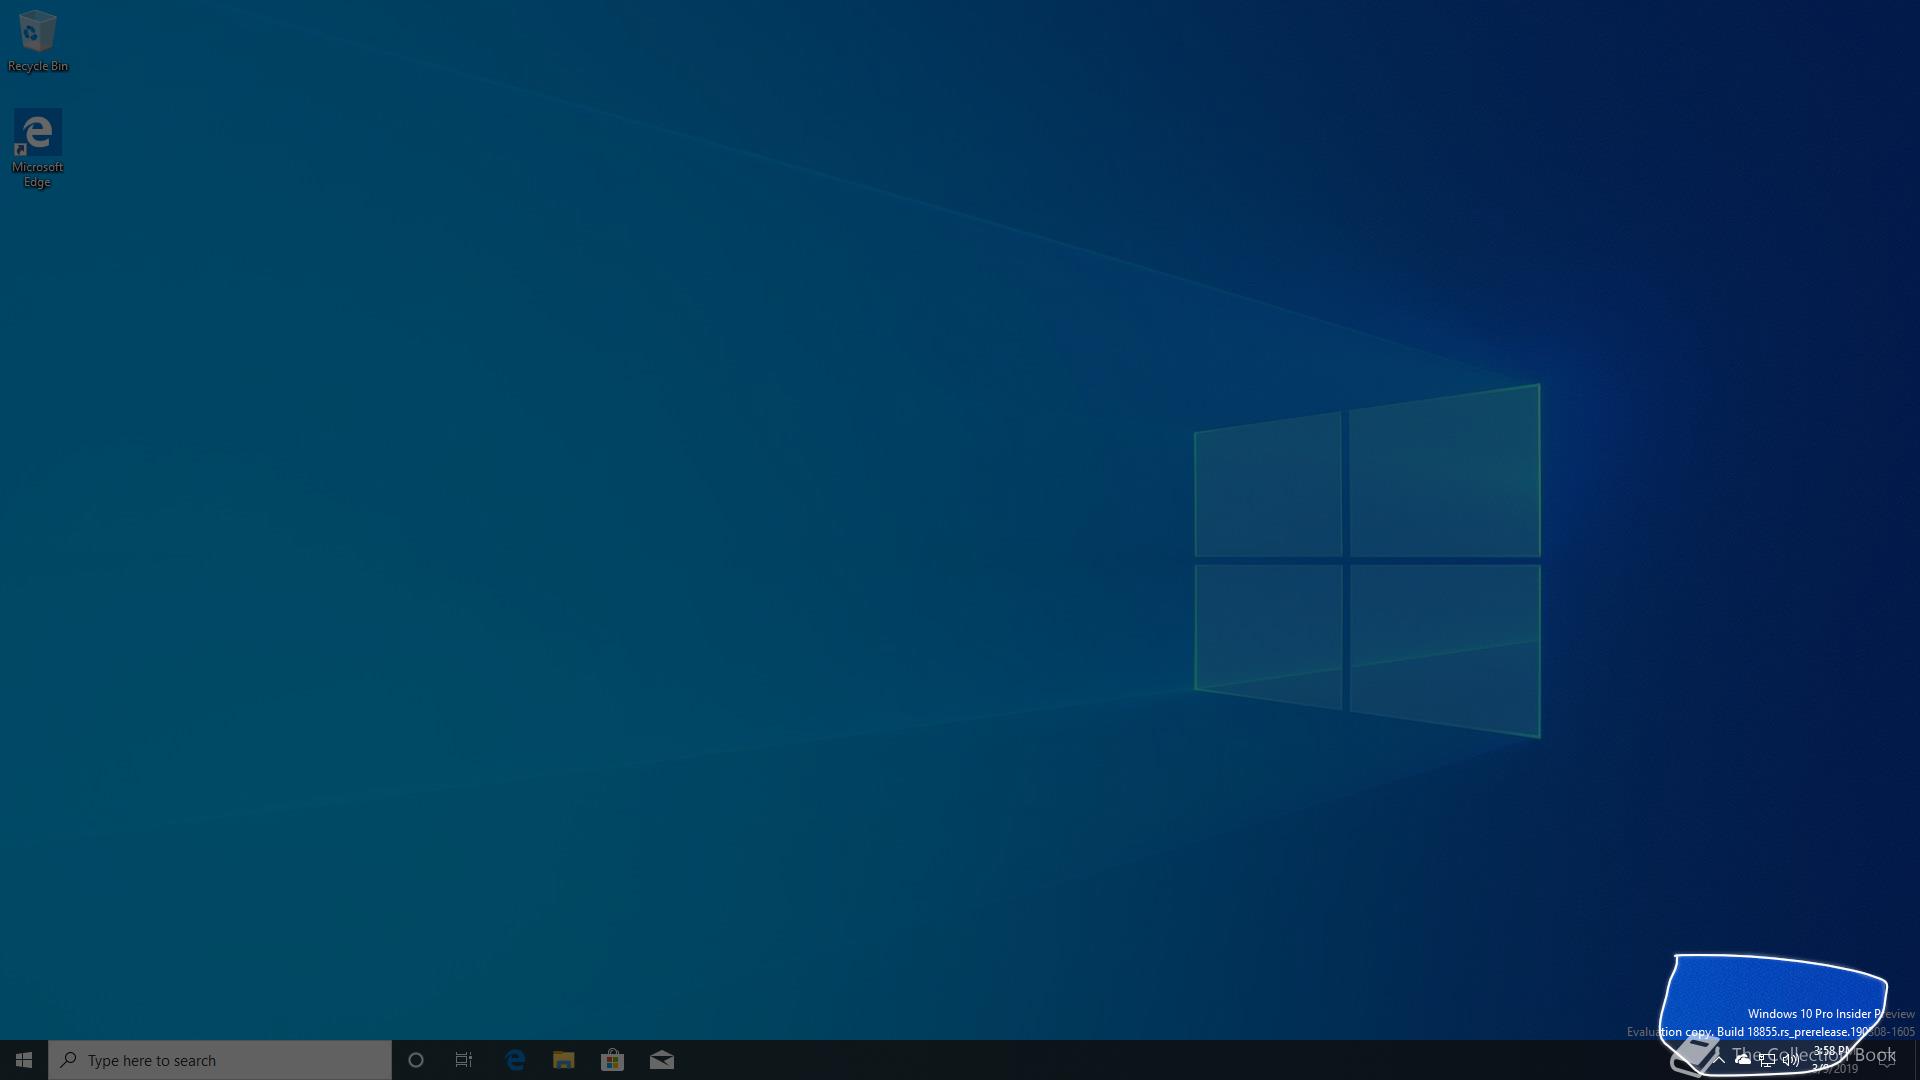Open Microsoft Store from the taskbar
The width and height of the screenshot is (1920, 1080).
coord(612,1060)
